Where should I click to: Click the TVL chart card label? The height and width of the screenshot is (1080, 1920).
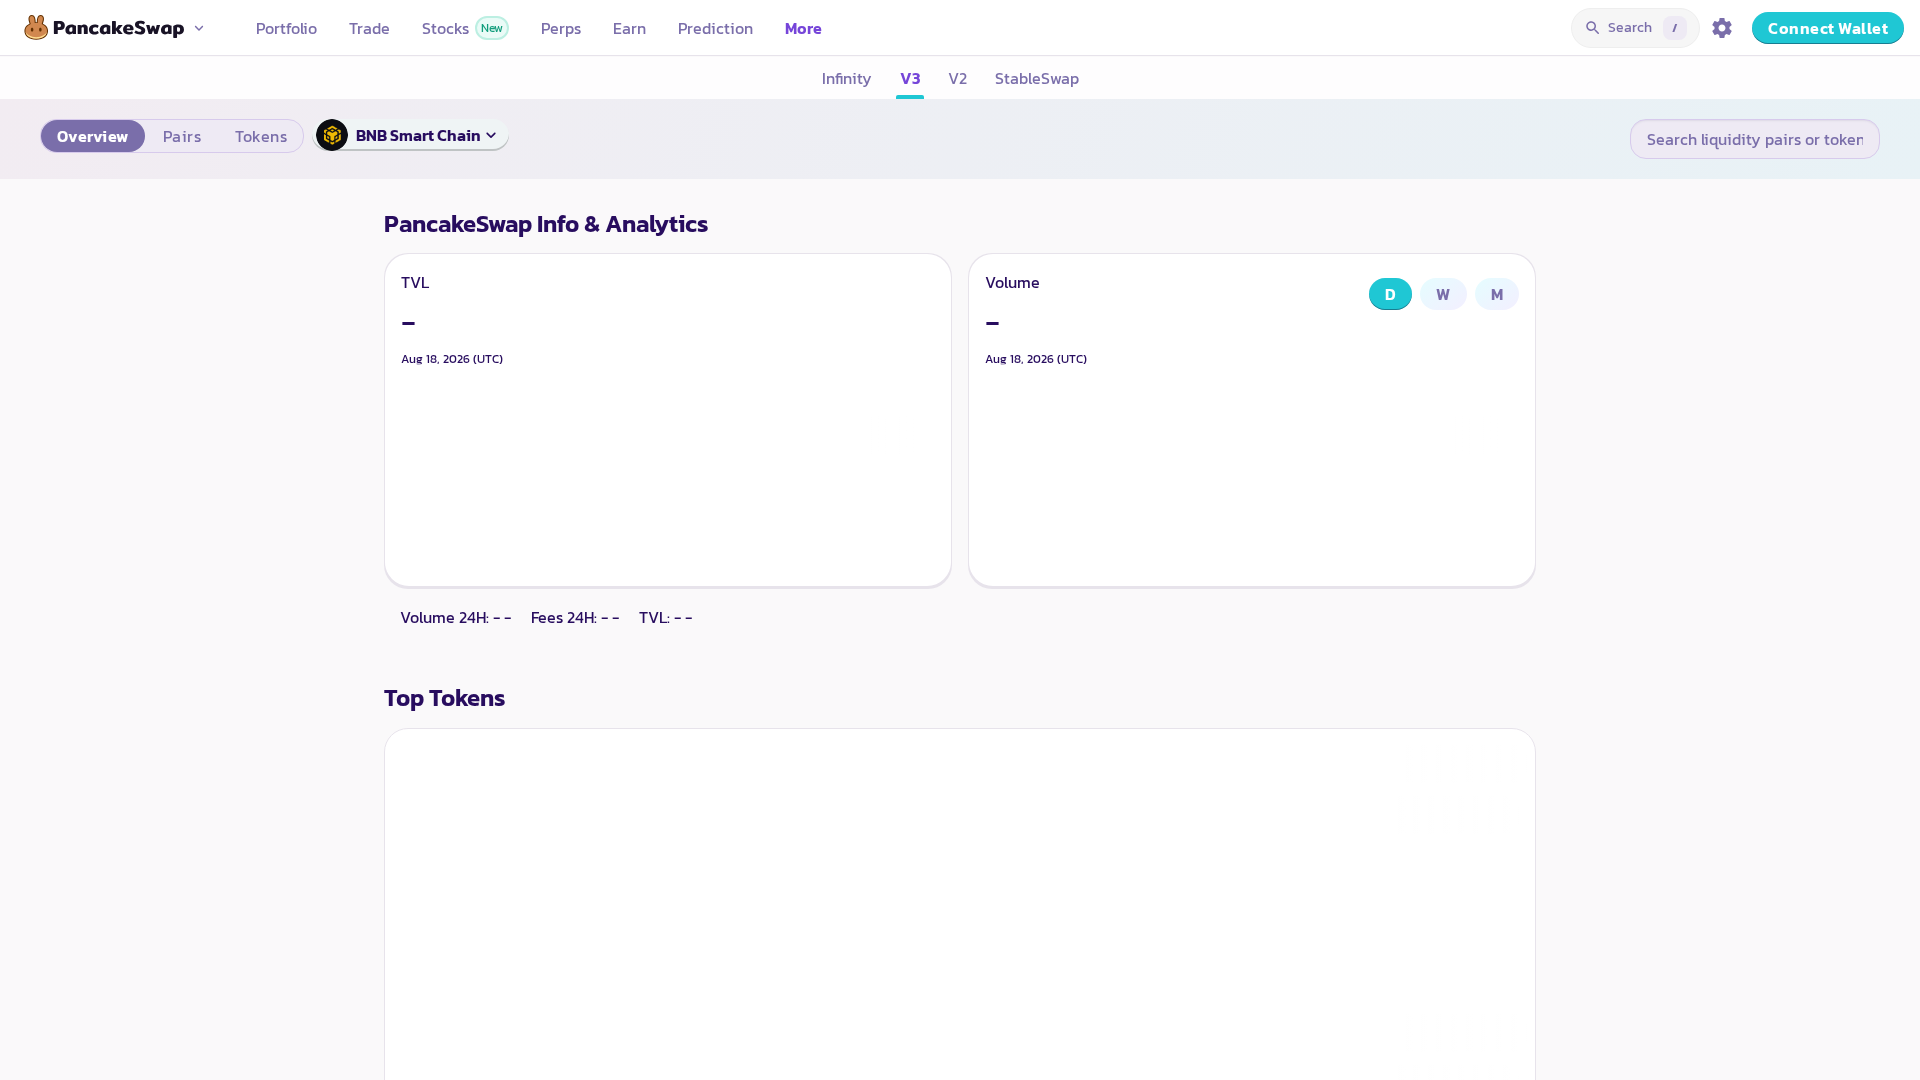(415, 283)
